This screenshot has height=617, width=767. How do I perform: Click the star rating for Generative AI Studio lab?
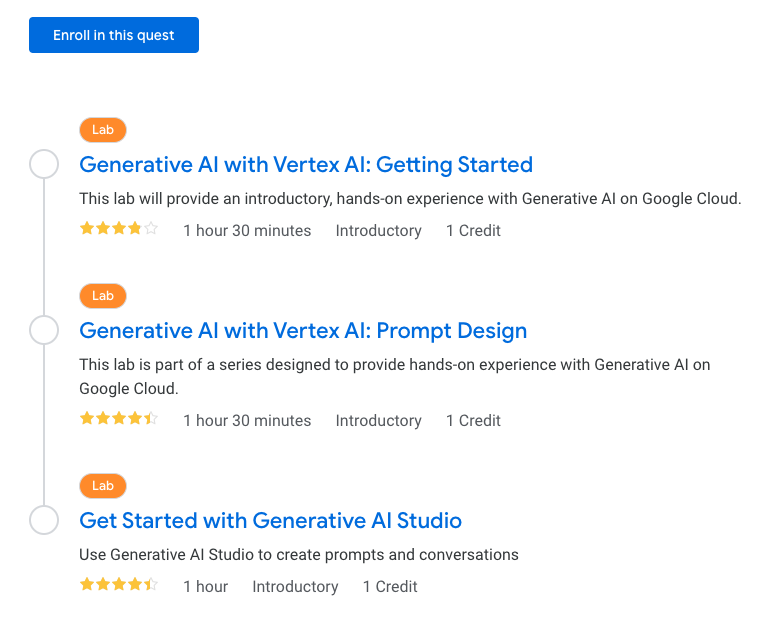(x=119, y=585)
